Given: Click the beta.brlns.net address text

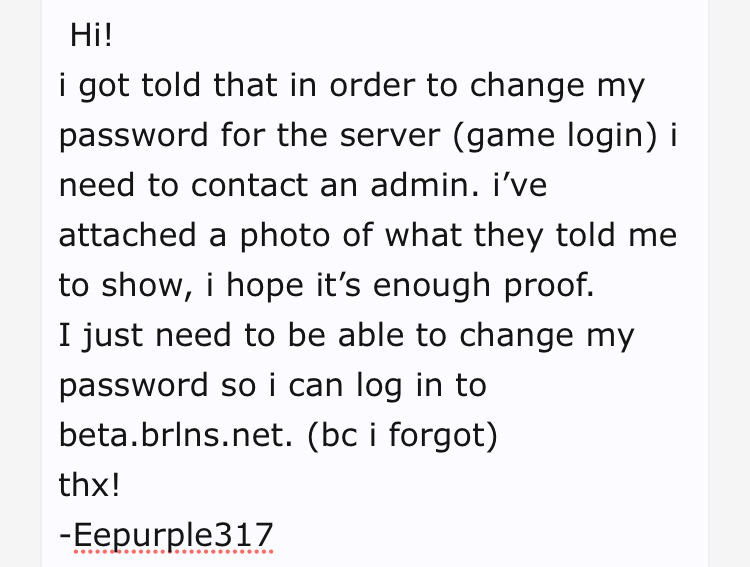Looking at the screenshot, I should tap(175, 435).
